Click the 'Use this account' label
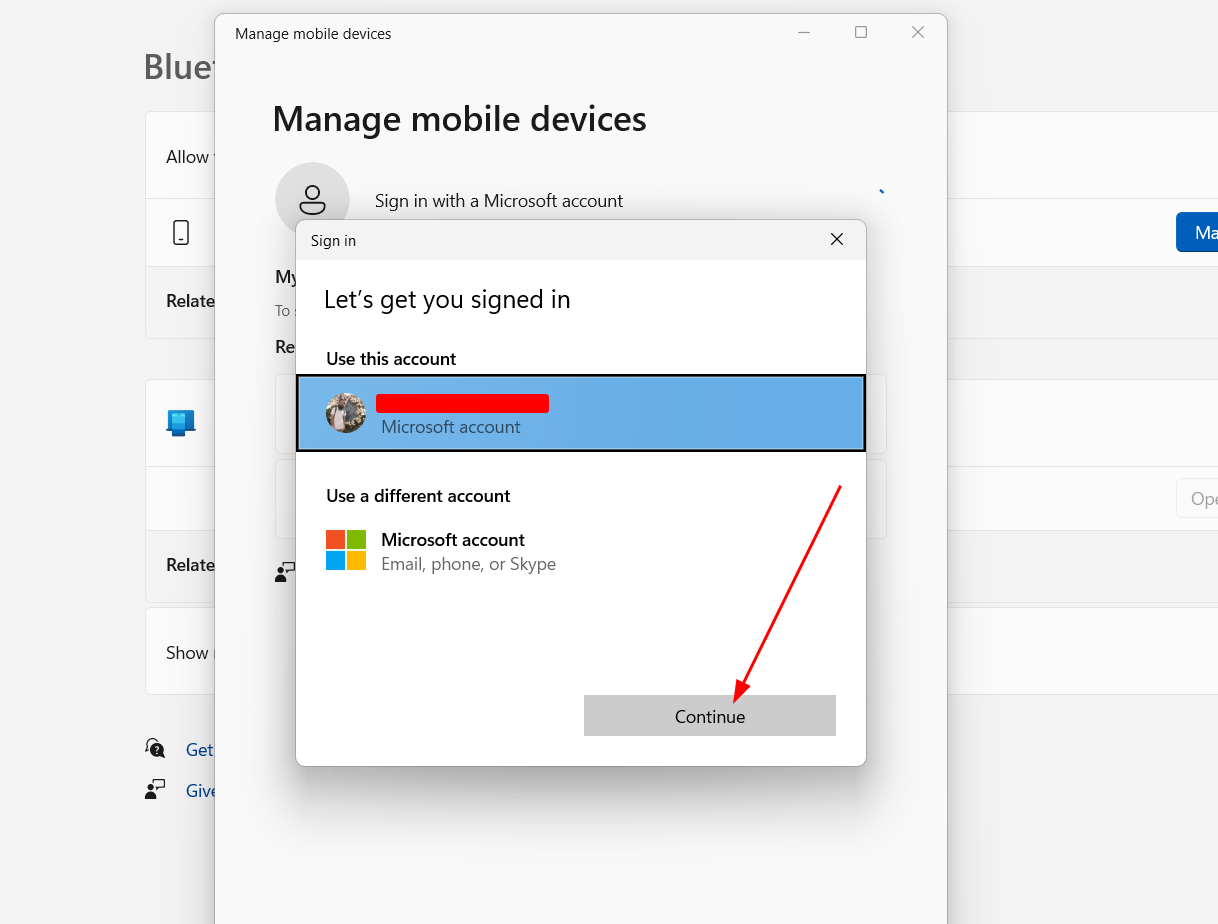1218x924 pixels. (x=391, y=359)
